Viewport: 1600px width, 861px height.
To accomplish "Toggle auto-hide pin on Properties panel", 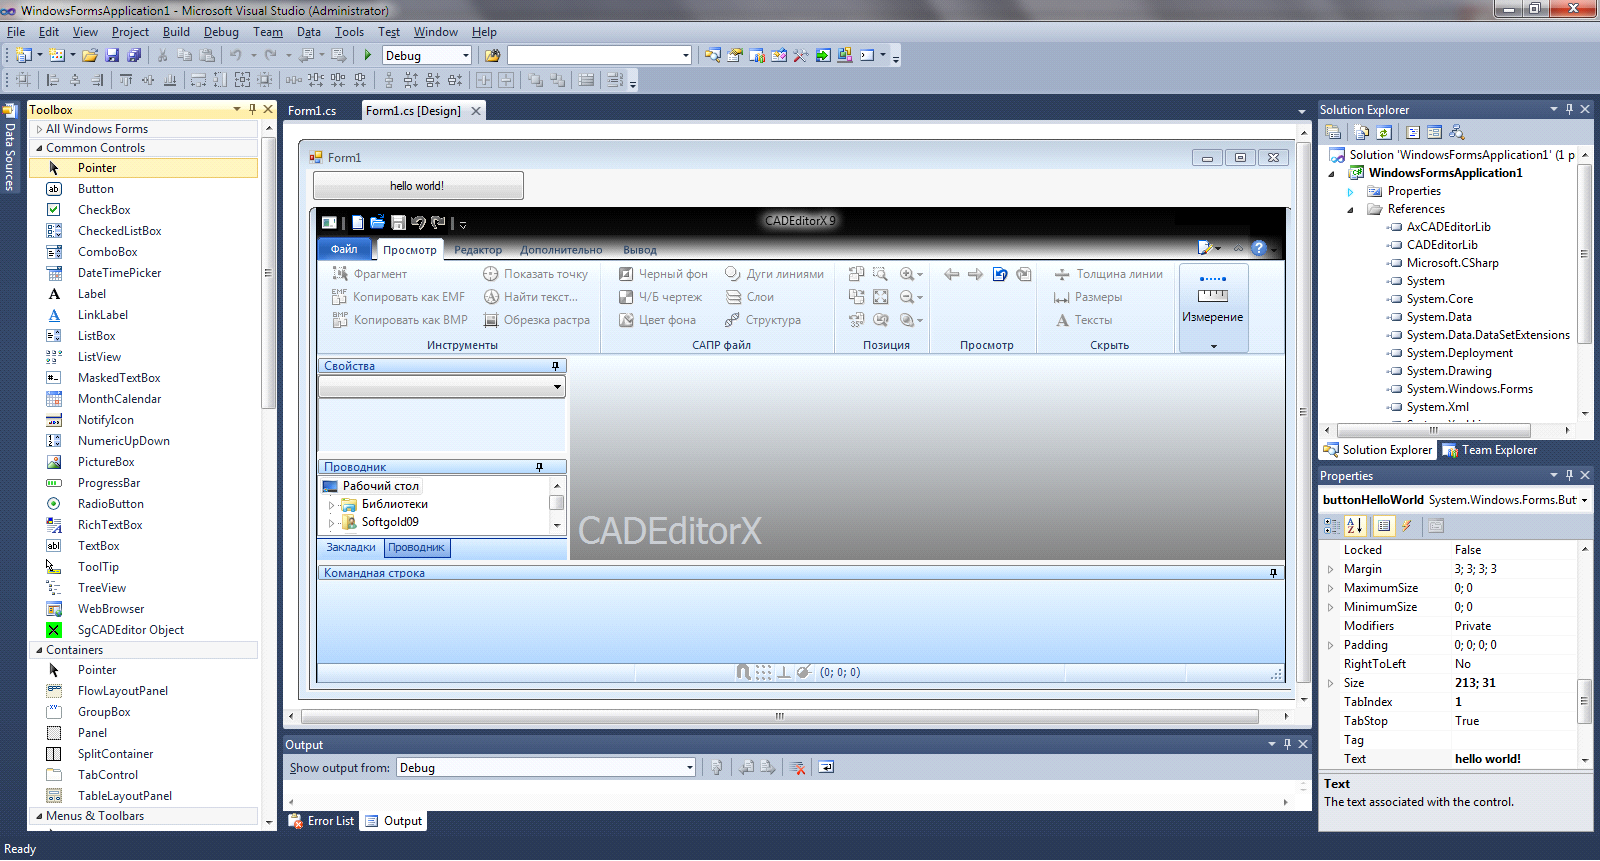I will tap(1569, 475).
